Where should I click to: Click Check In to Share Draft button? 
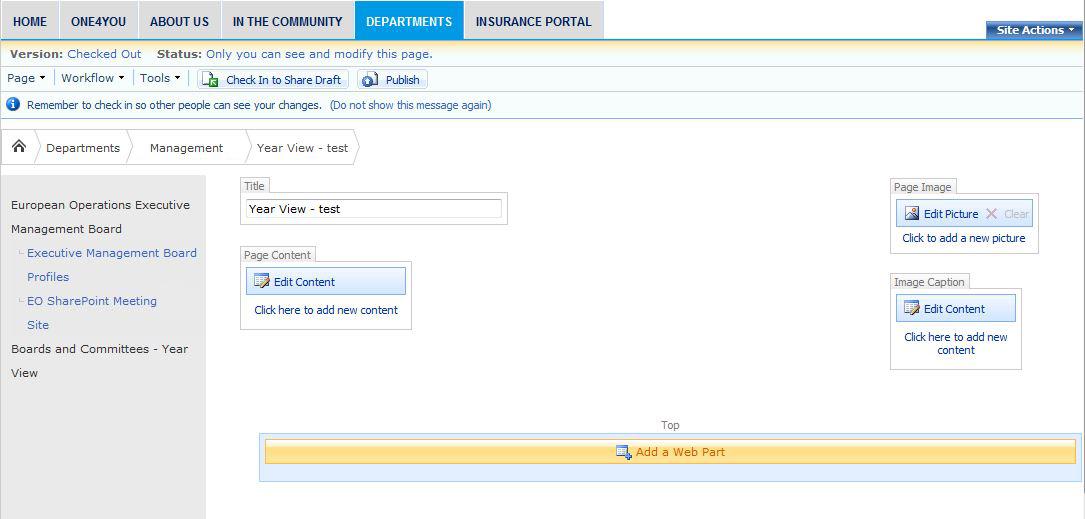point(273,80)
